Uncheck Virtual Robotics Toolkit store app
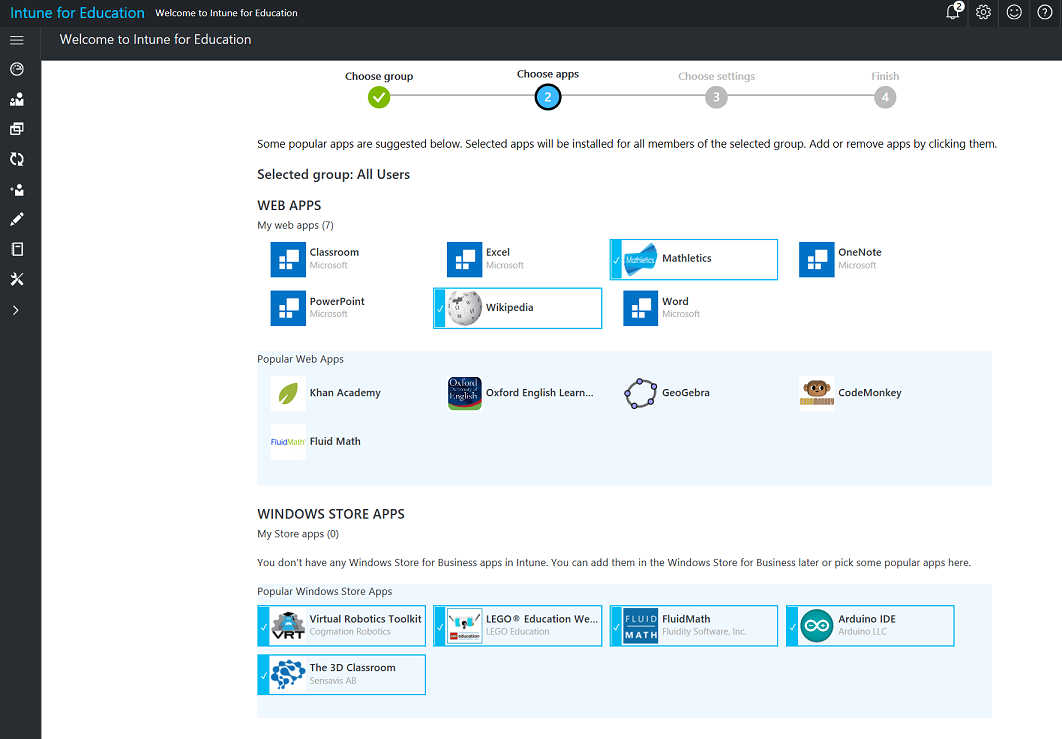 point(341,626)
